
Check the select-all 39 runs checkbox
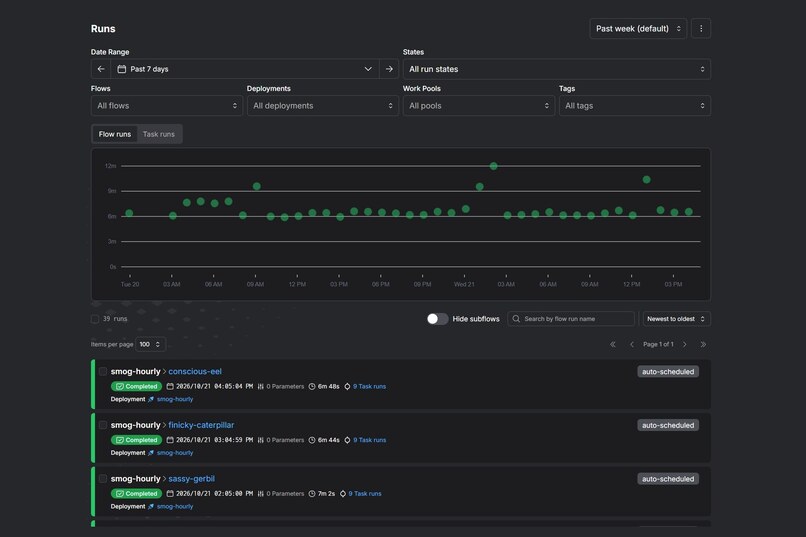click(x=95, y=319)
